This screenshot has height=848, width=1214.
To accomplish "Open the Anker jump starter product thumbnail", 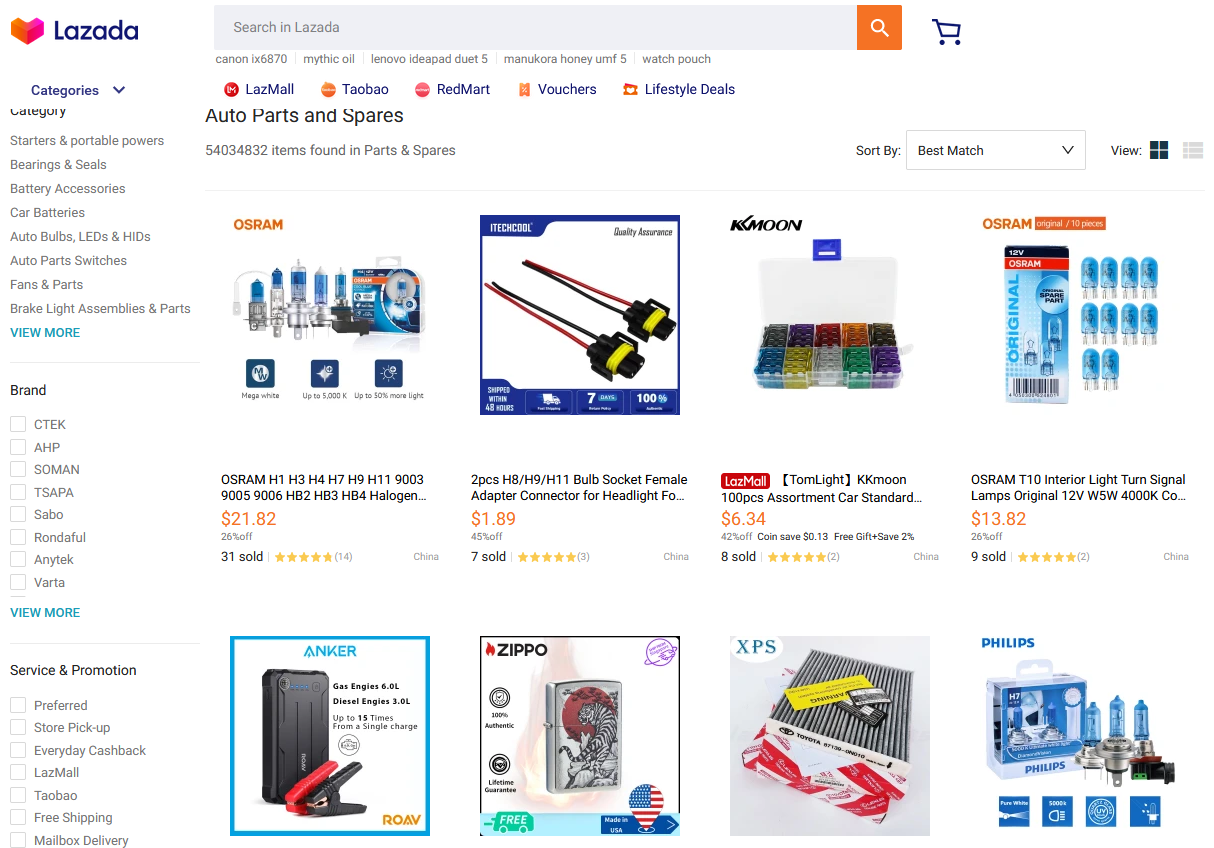I will 330,735.
